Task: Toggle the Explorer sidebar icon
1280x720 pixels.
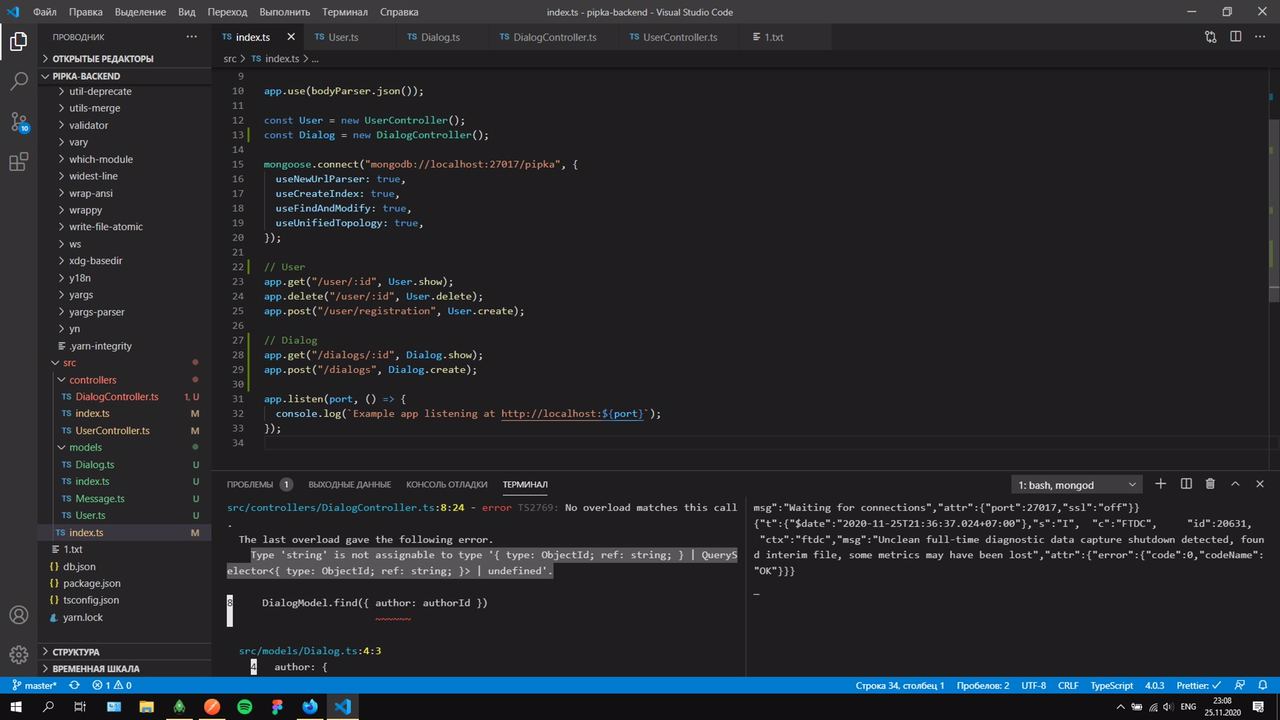Action: (x=18, y=41)
